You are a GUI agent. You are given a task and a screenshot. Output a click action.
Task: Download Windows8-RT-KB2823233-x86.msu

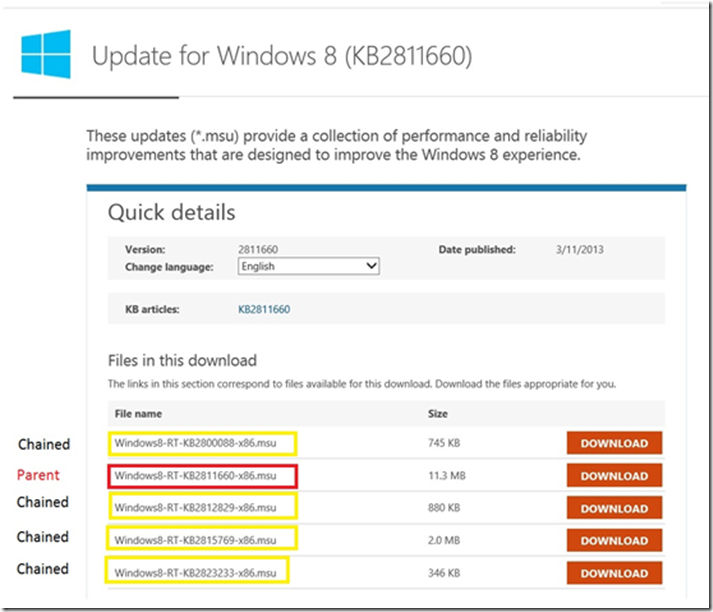614,573
